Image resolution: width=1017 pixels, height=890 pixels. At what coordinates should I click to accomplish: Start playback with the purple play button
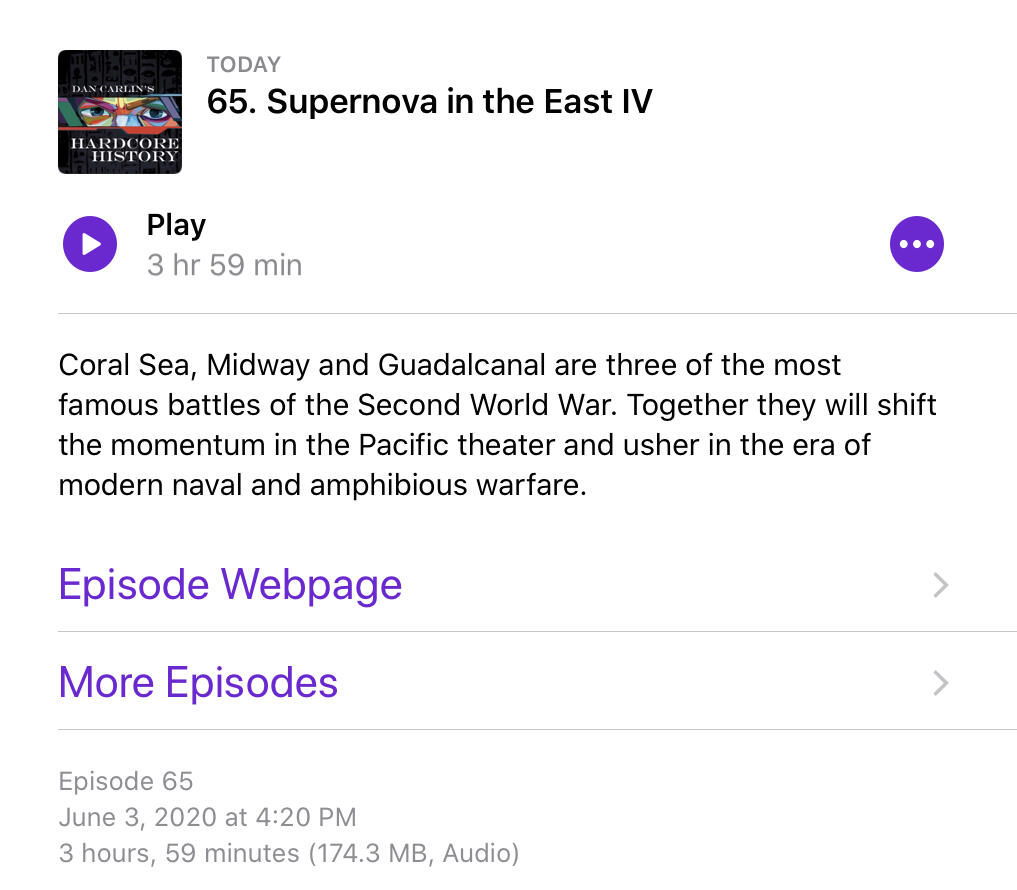(x=90, y=244)
